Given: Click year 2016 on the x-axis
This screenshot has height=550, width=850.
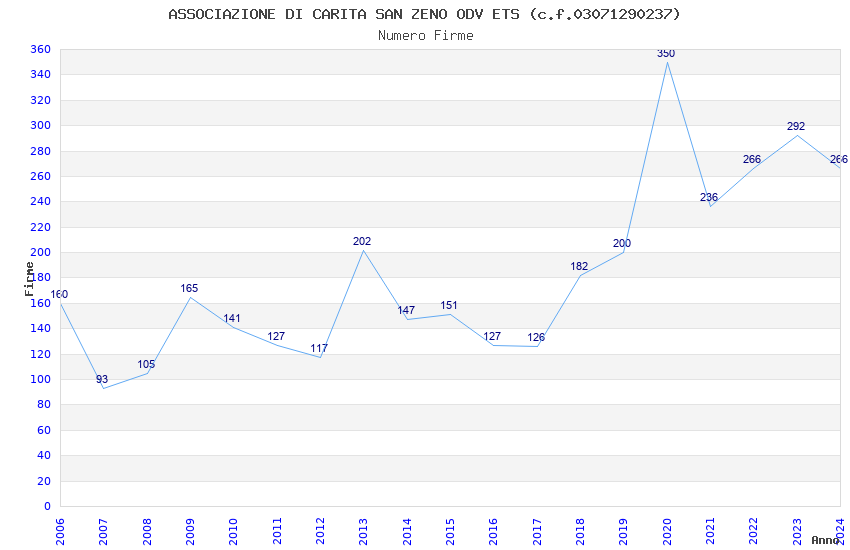Looking at the screenshot, I should [x=493, y=532].
